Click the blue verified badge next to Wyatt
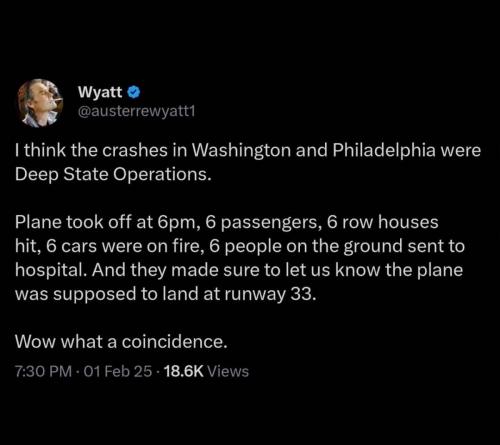The width and height of the screenshot is (500, 445). point(134,92)
